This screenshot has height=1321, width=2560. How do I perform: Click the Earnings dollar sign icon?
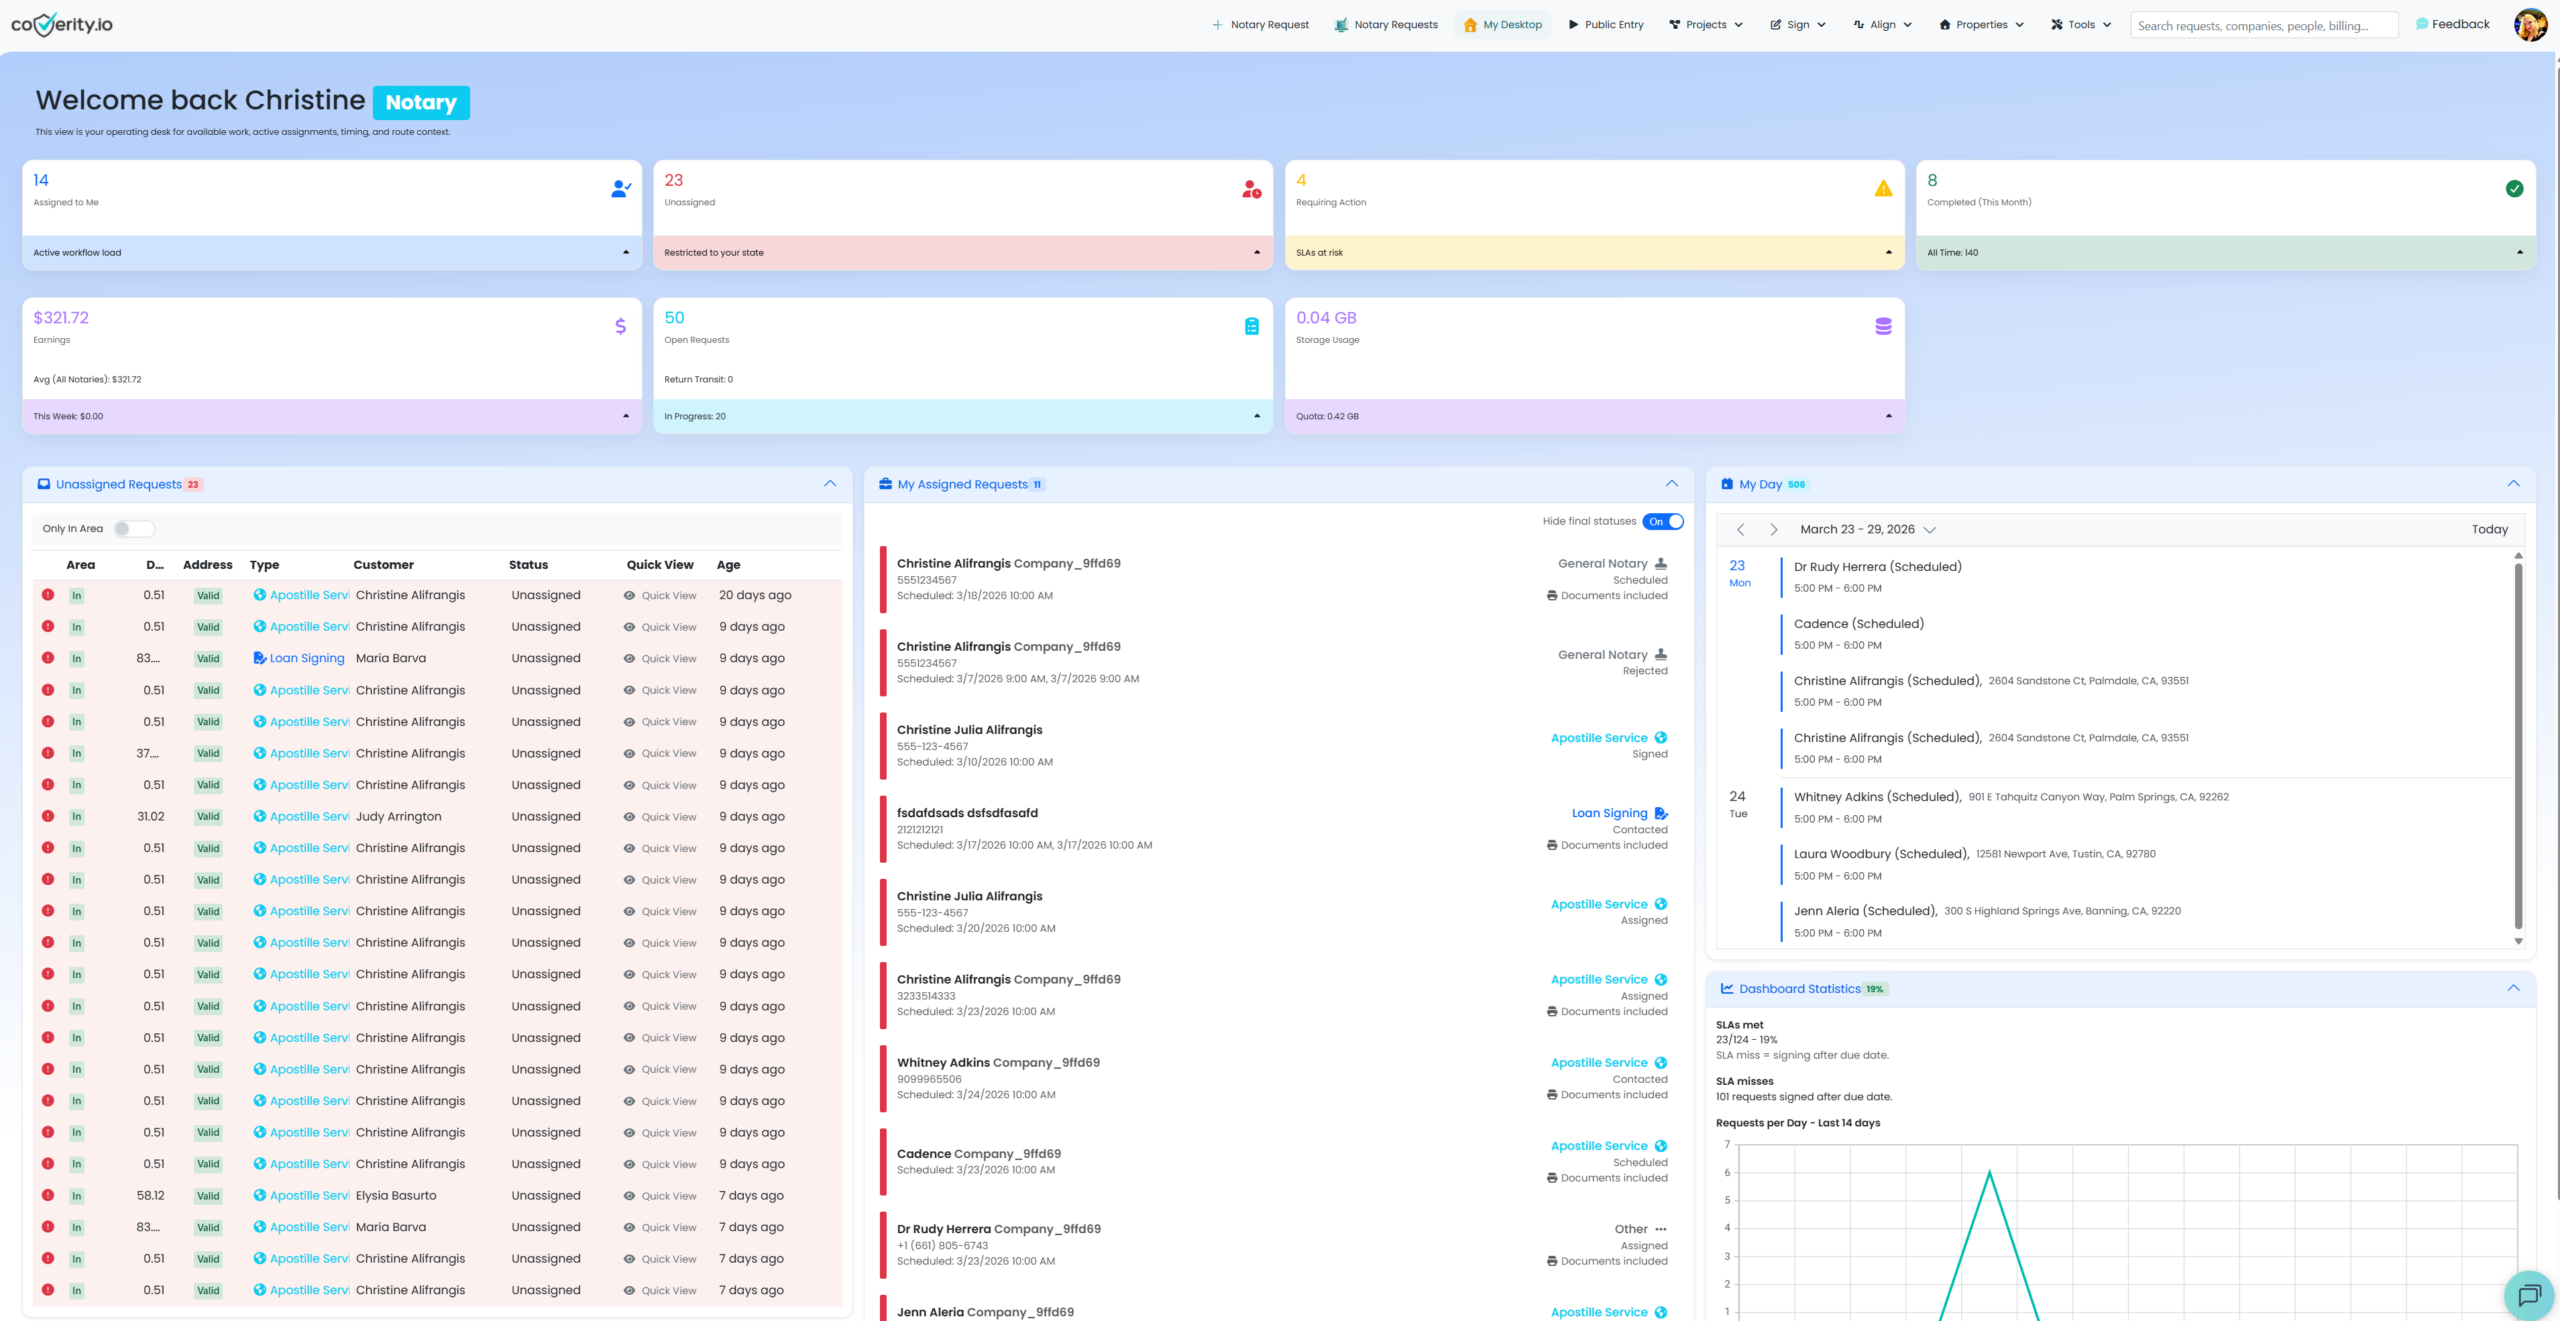click(x=620, y=326)
